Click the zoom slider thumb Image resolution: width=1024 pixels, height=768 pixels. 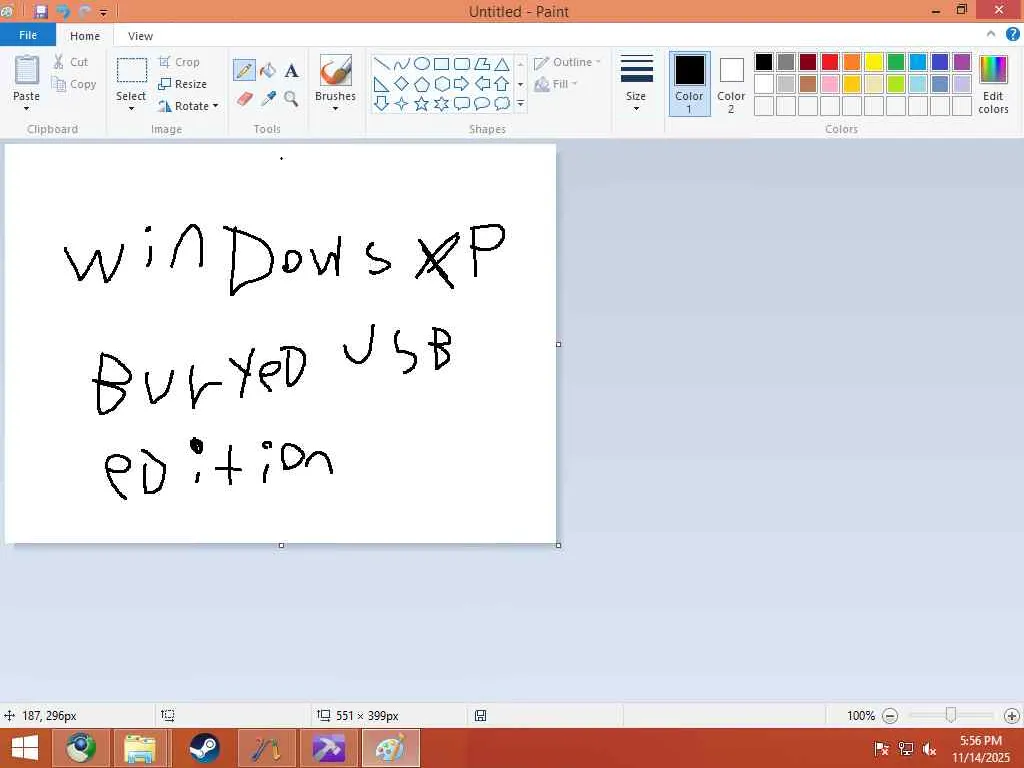951,716
